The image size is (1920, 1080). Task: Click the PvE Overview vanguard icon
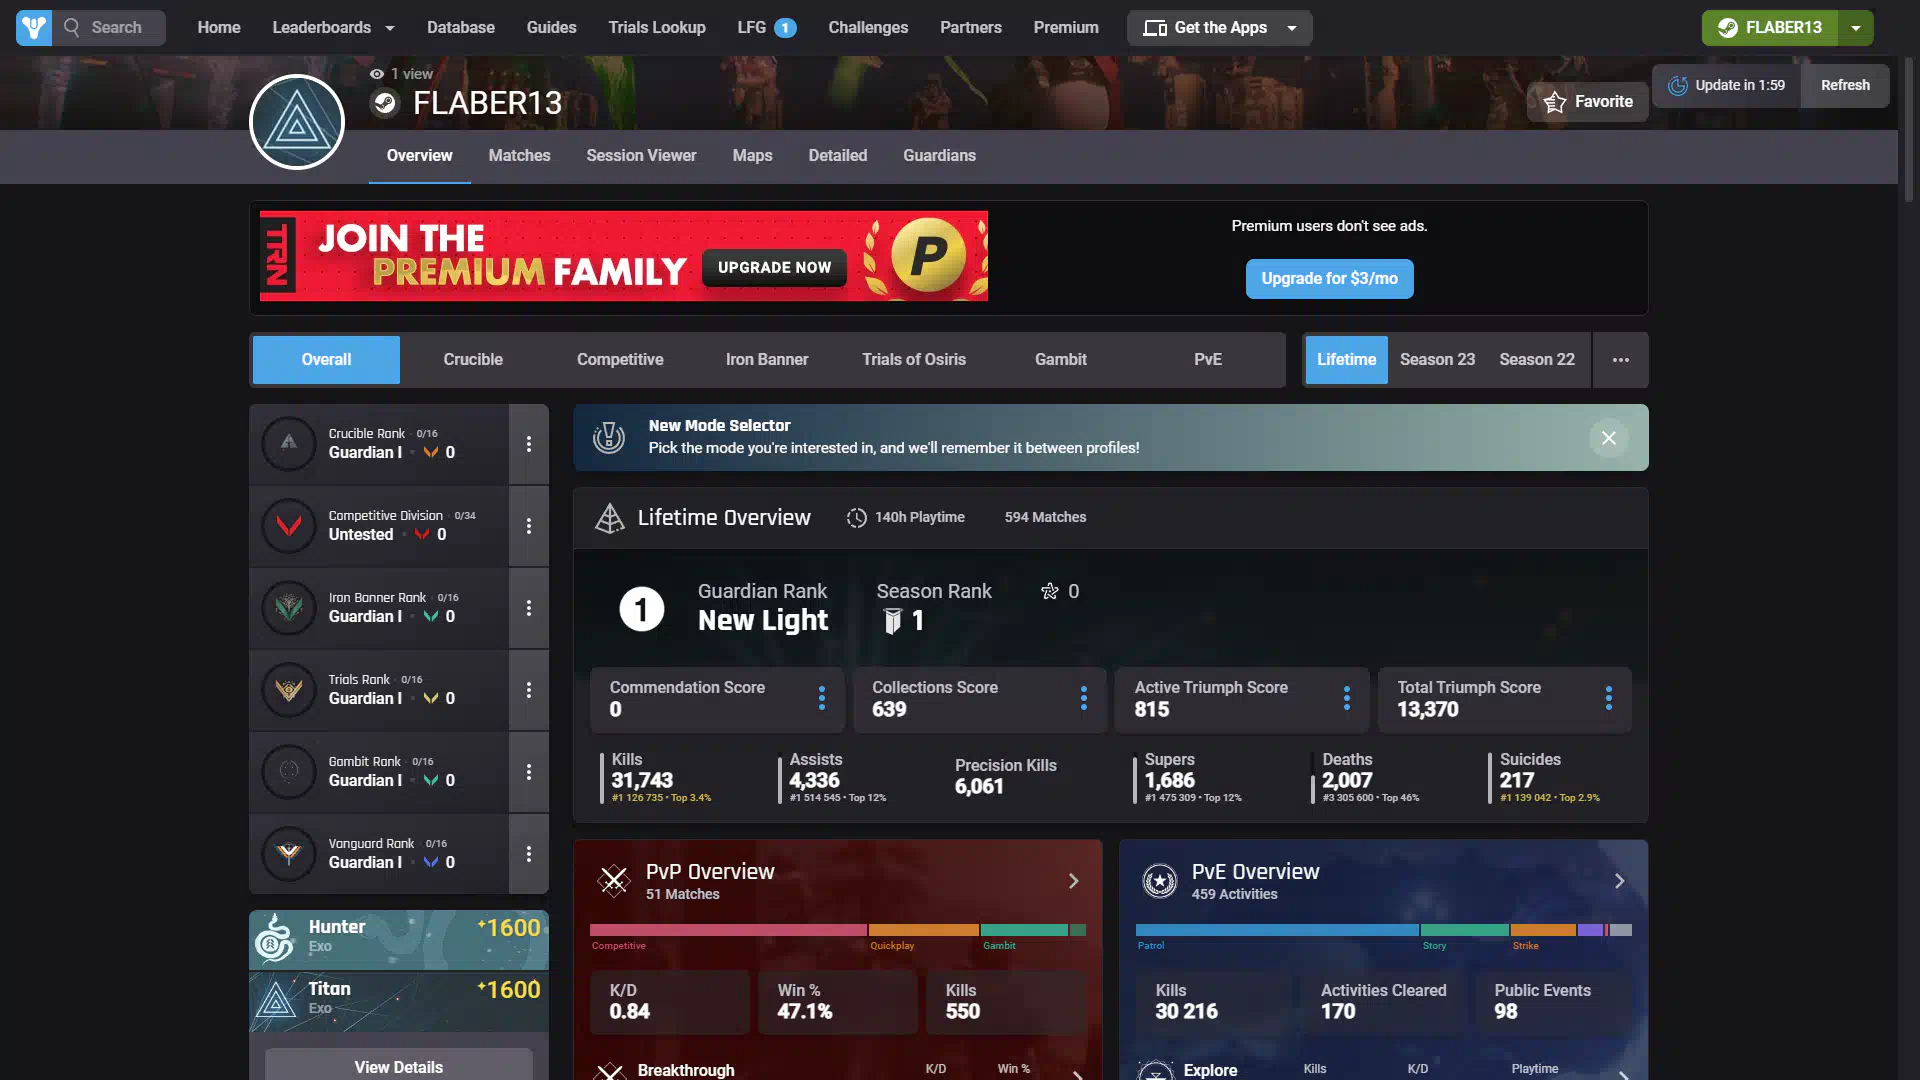(x=1160, y=881)
